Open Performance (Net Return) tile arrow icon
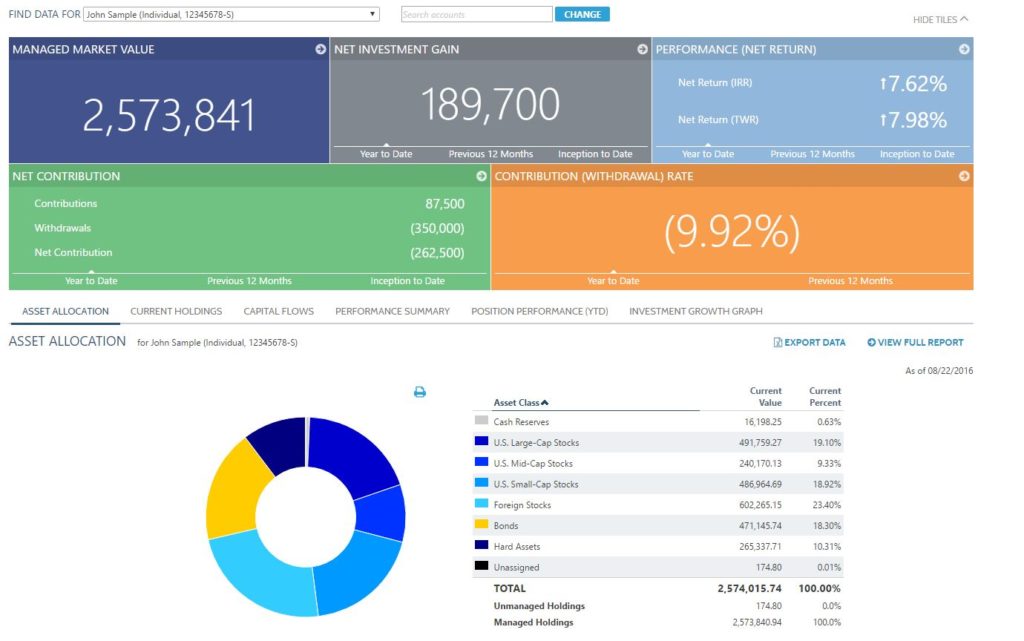Screen dimensions: 1024x641 click(x=964, y=49)
